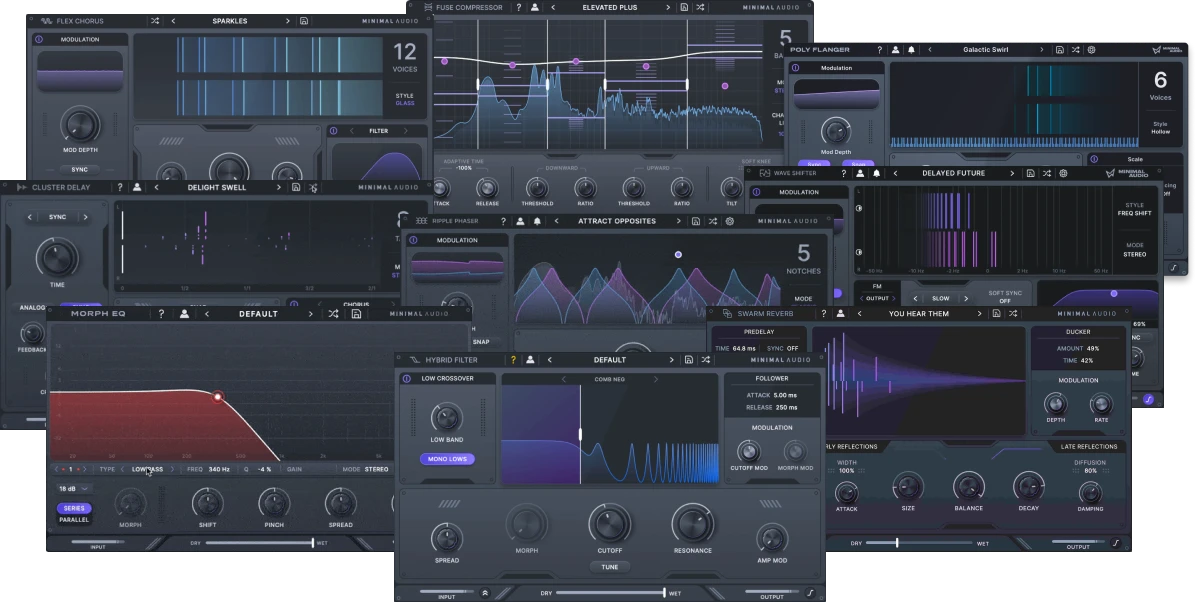Adjust the Swarm Reverb dry/wet slider
Image resolution: width=1196 pixels, height=602 pixels.
(918, 543)
